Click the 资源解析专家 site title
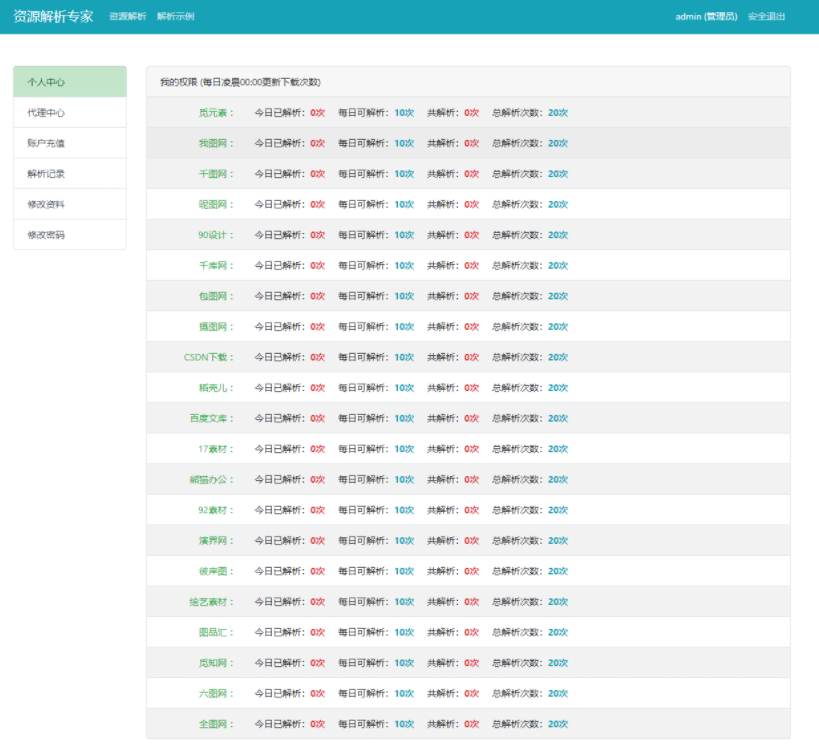The image size is (819, 756). [53, 16]
